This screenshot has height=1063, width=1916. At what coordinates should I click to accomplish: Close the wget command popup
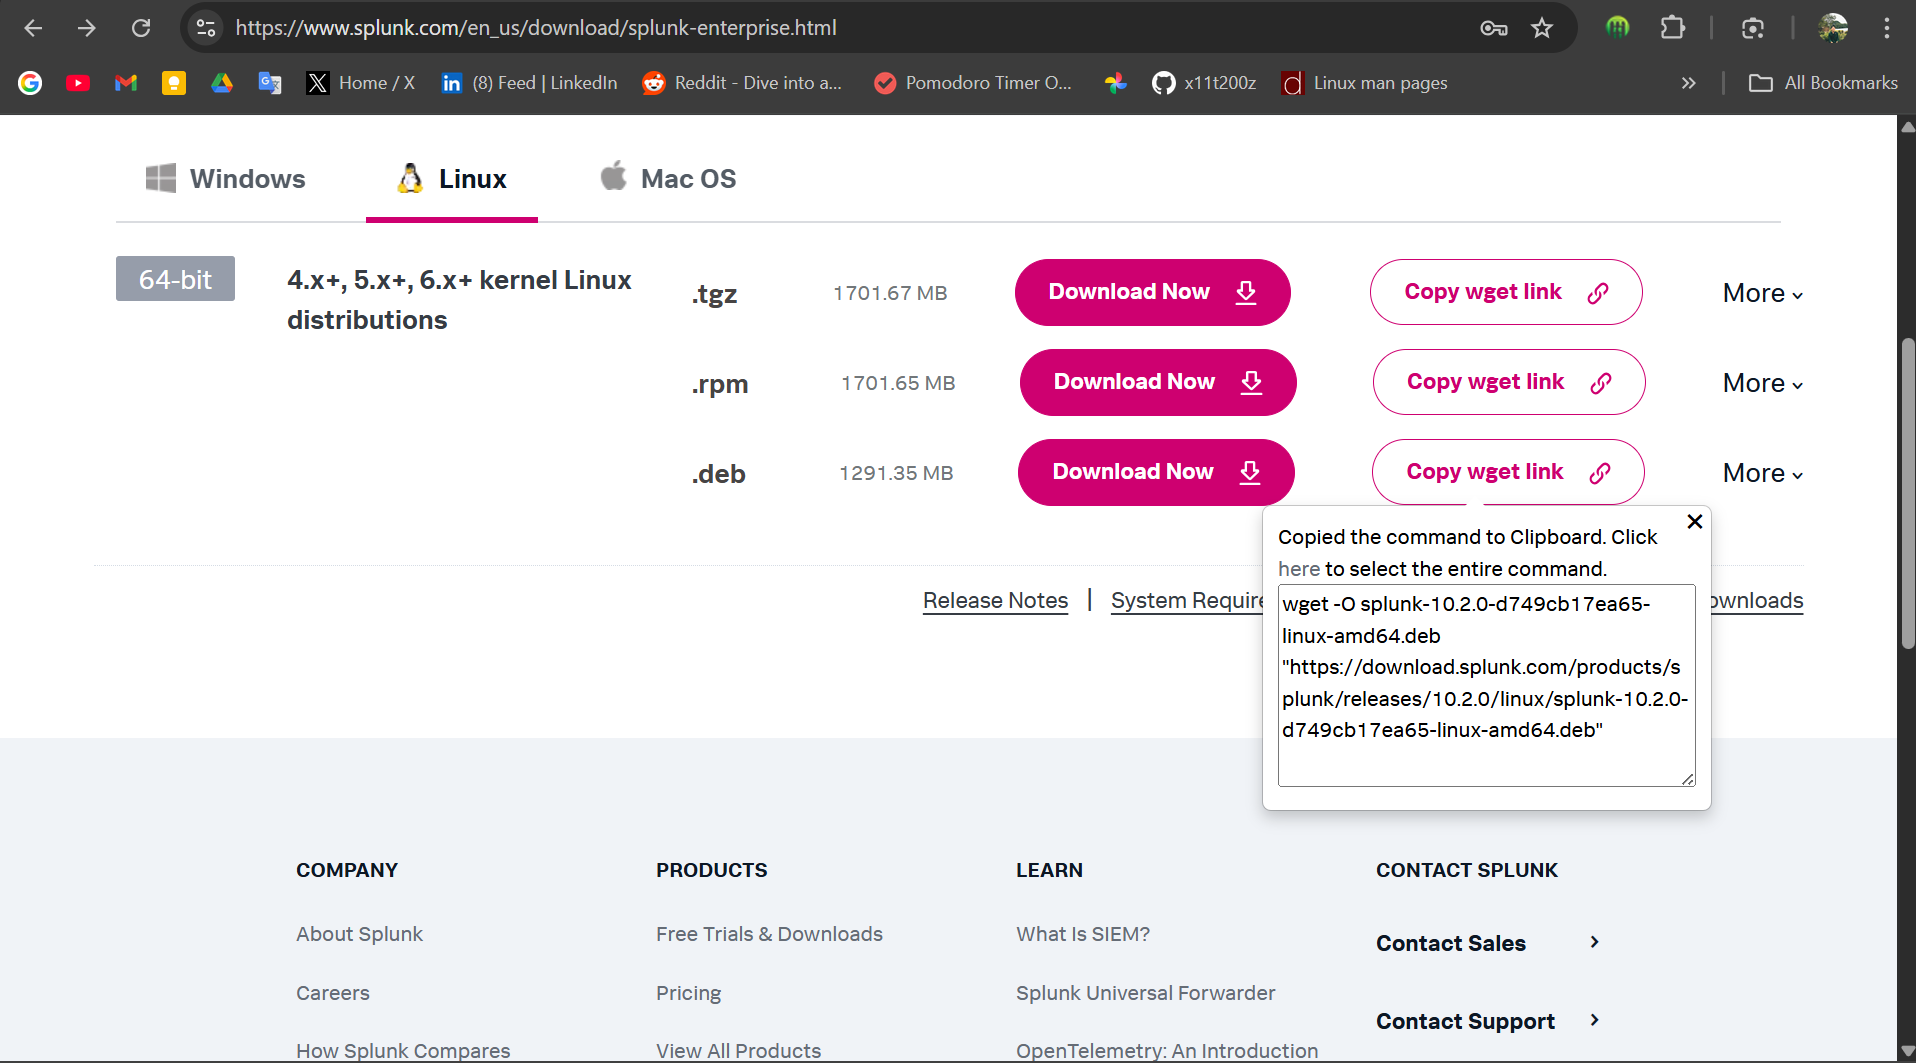click(1694, 522)
